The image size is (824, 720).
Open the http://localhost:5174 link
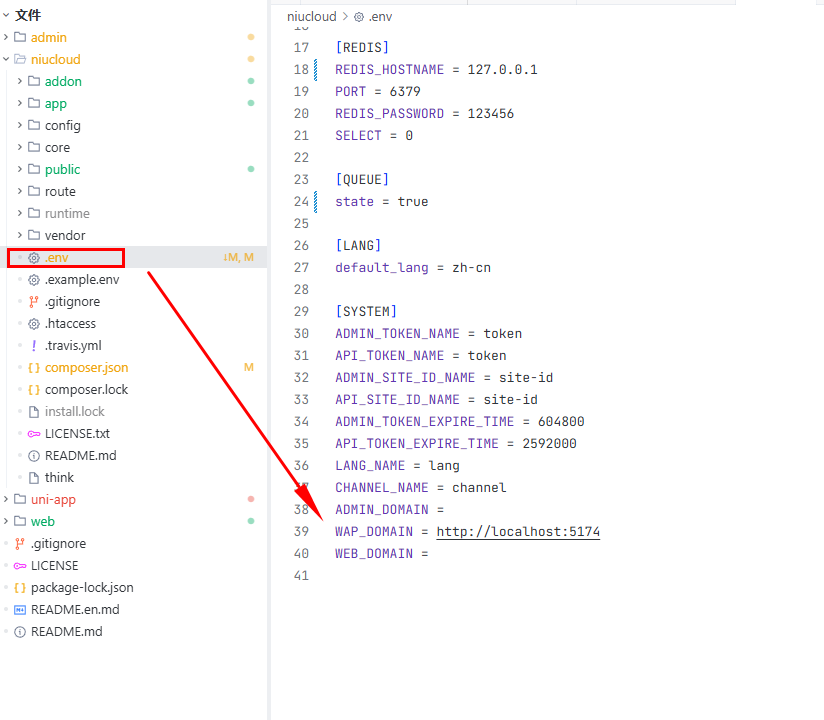517,532
